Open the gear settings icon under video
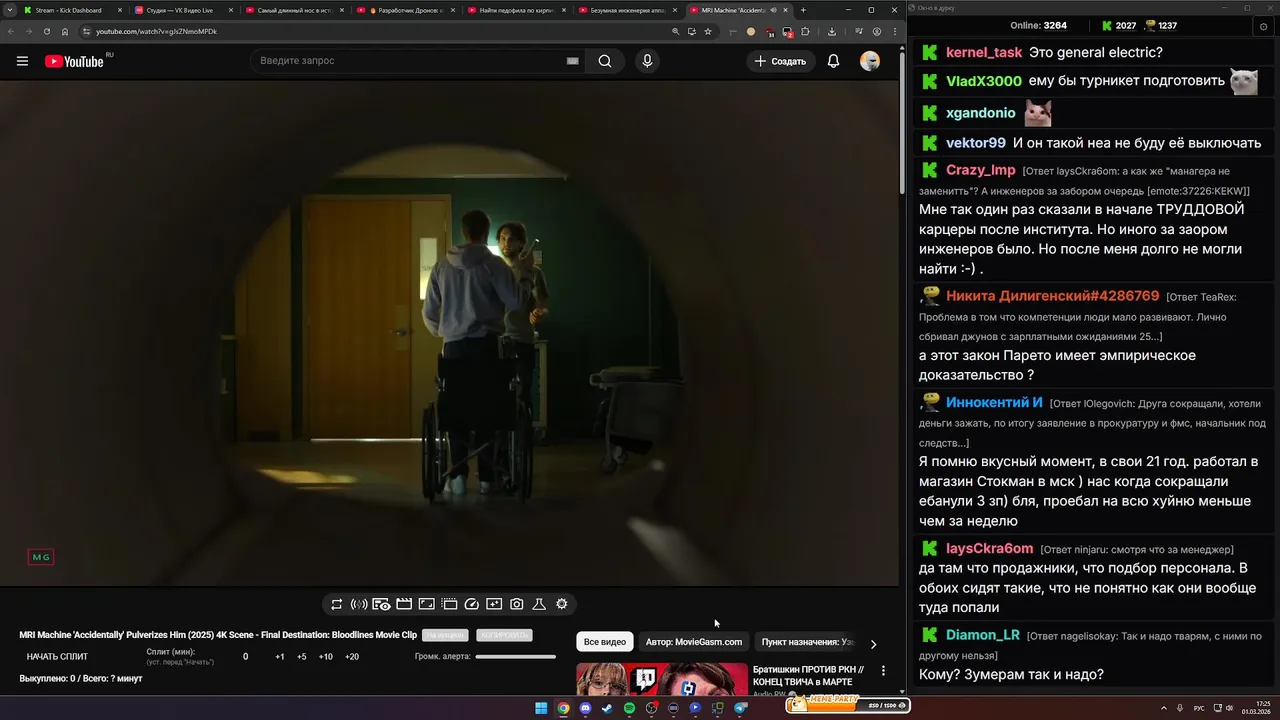Image resolution: width=1280 pixels, height=720 pixels. (562, 604)
